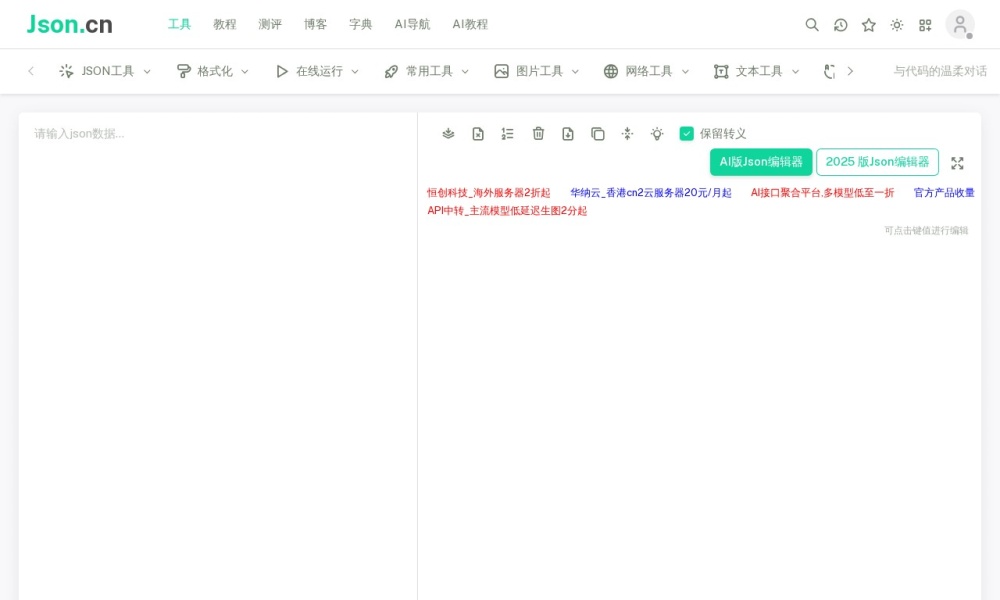Click the 2025 版Json编辑器 button
Image resolution: width=1000 pixels, height=600 pixels.
878,162
